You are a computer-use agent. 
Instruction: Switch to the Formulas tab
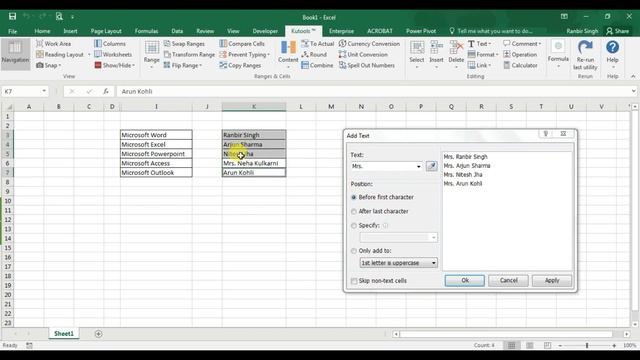(146, 31)
